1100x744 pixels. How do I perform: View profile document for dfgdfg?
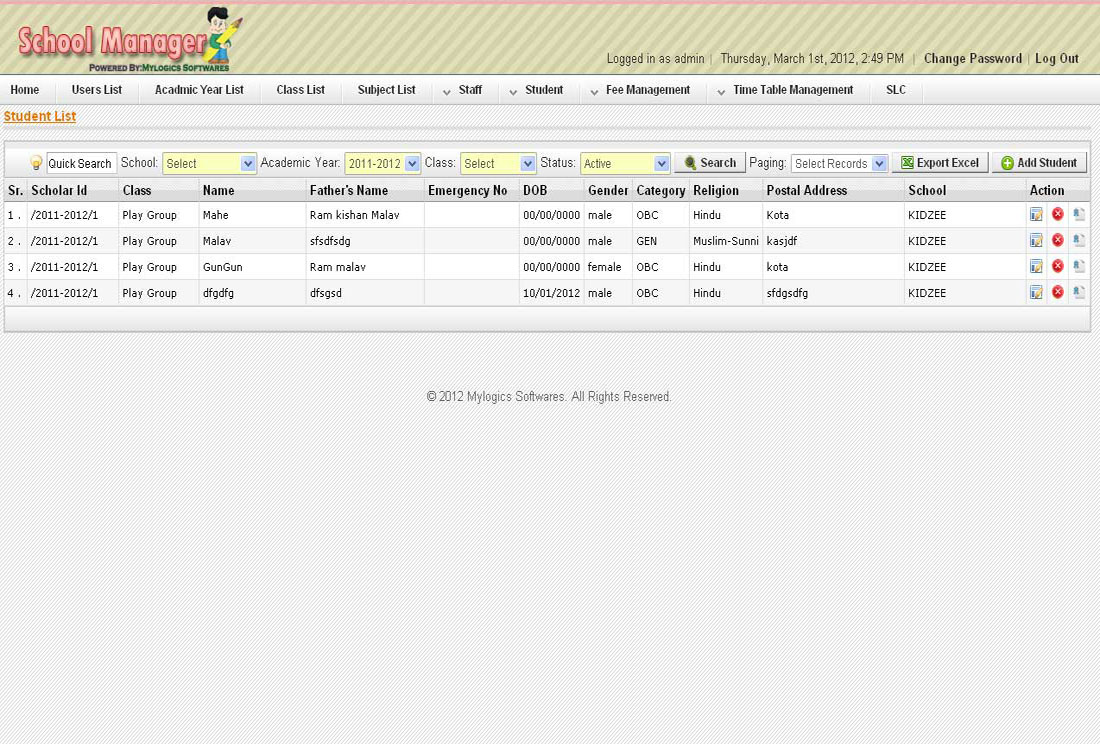pyautogui.click(x=1079, y=292)
